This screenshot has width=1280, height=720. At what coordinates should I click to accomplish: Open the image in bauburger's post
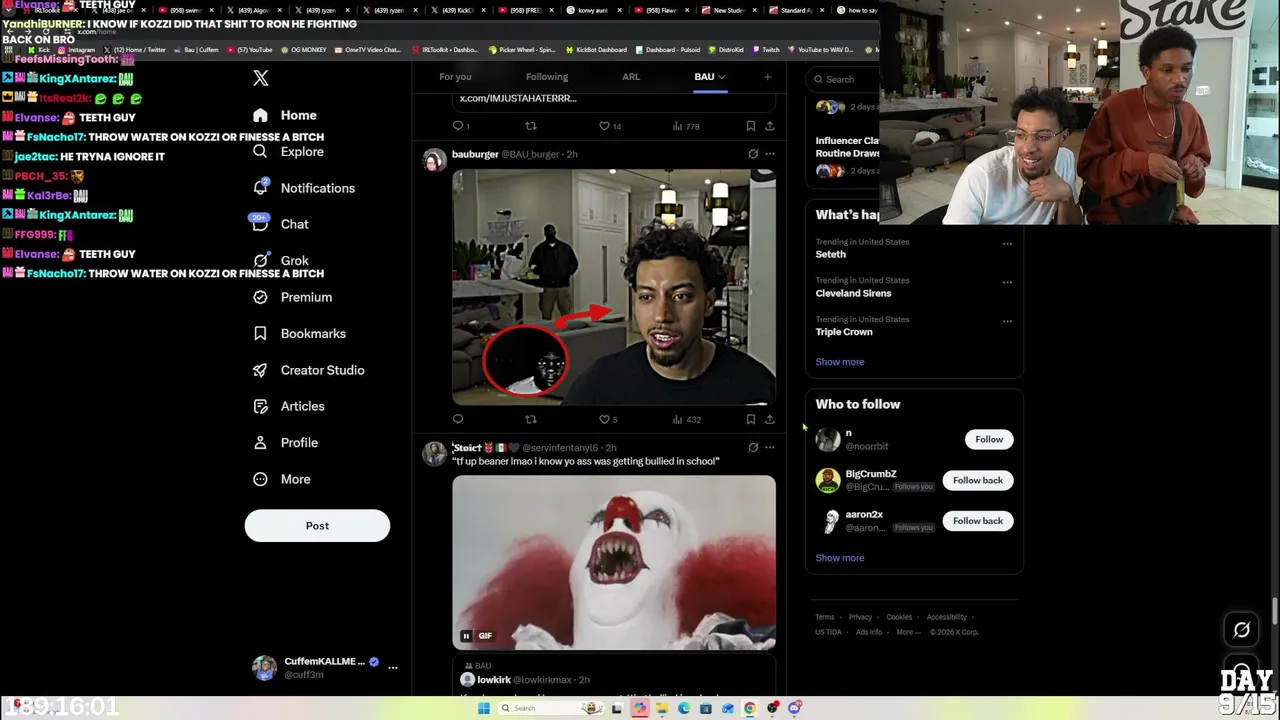coord(613,287)
